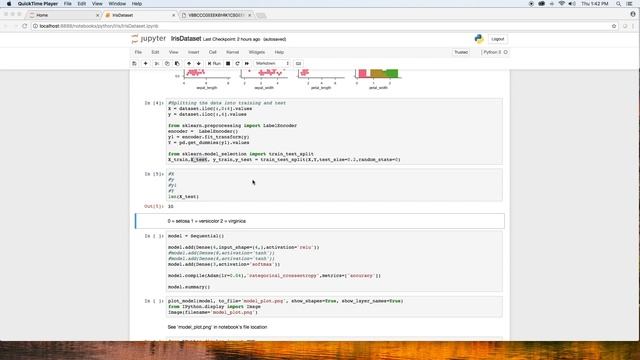Open Jupyter Kernel menu
The height and width of the screenshot is (360, 640).
232,52
